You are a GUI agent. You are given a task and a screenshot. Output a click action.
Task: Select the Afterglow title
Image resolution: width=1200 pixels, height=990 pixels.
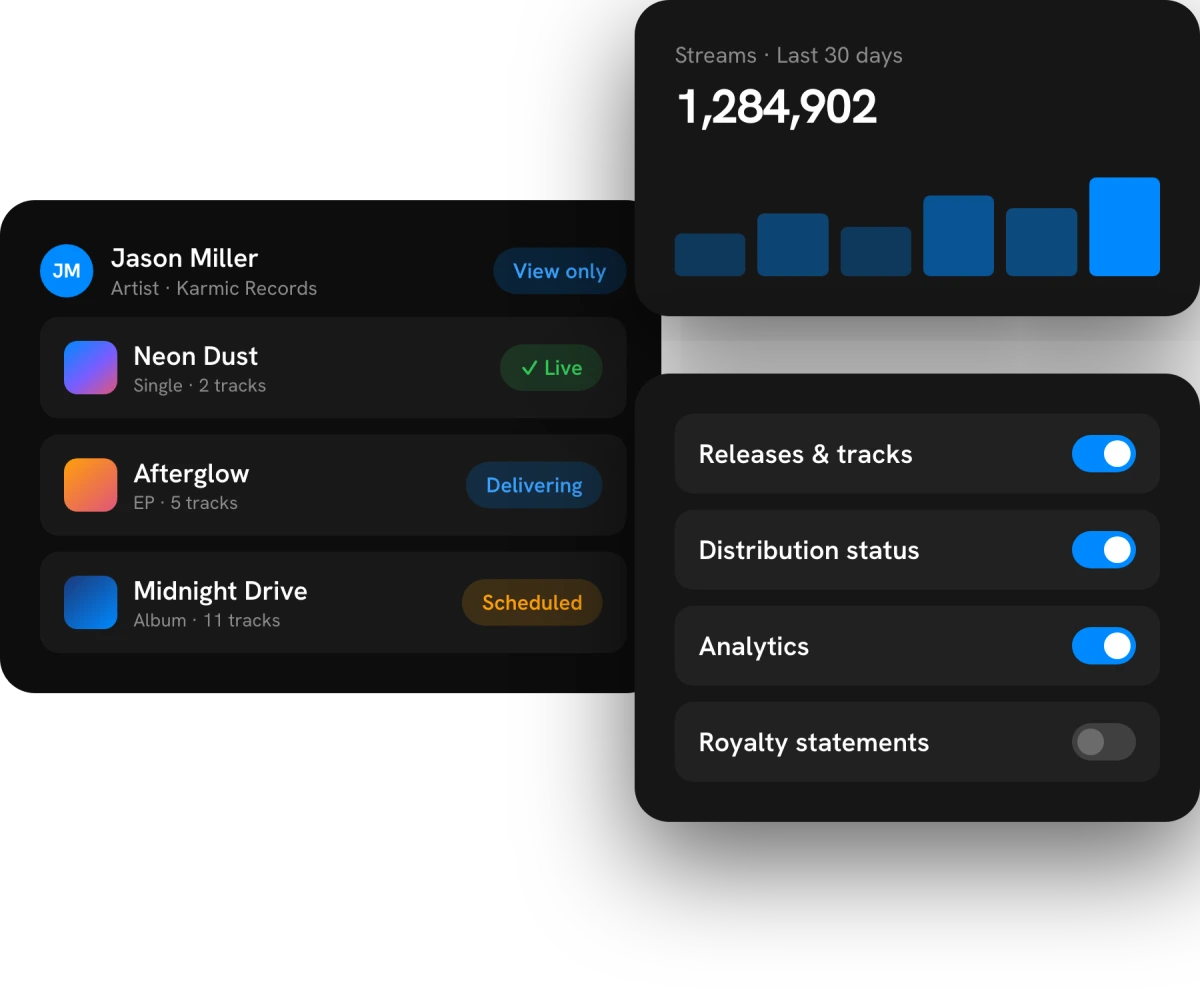tap(192, 474)
